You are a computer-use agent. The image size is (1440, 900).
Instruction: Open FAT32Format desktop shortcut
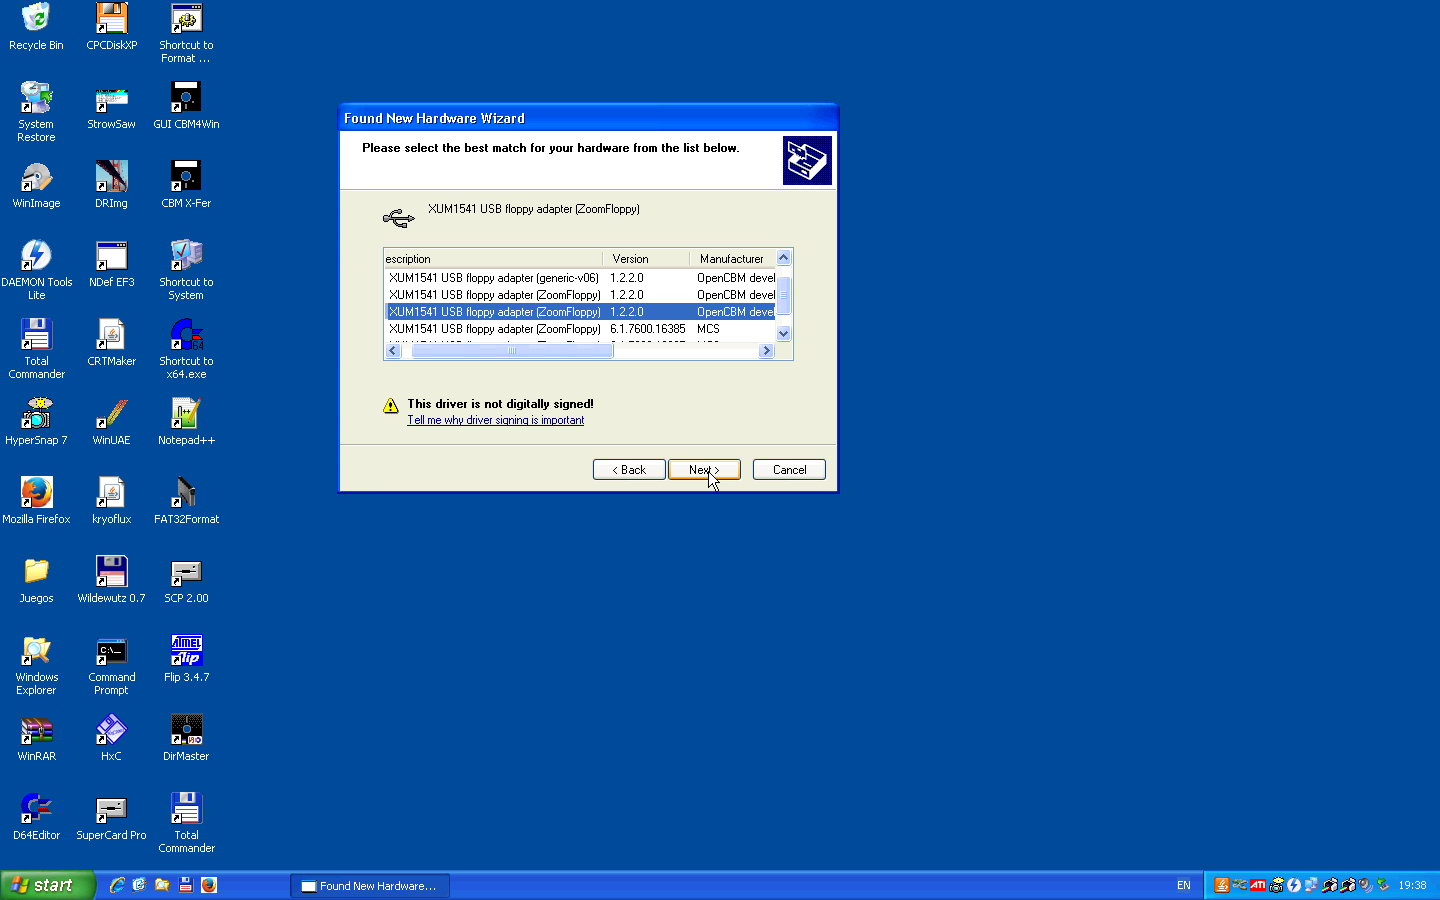click(x=186, y=501)
